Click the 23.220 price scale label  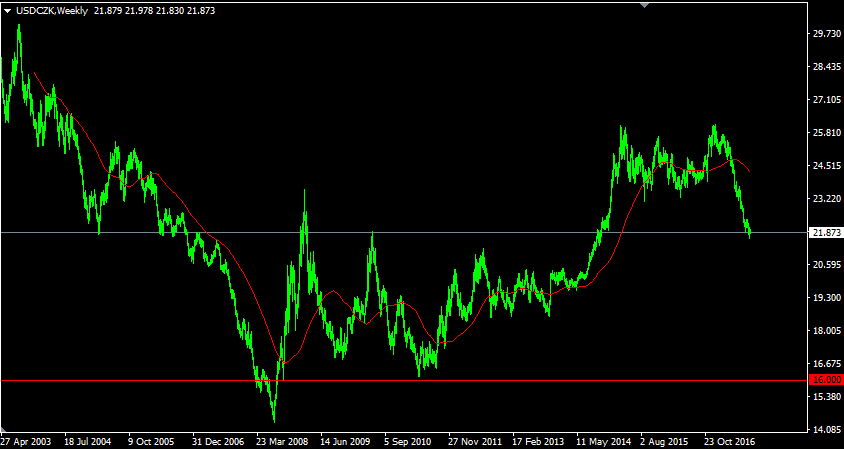point(826,199)
